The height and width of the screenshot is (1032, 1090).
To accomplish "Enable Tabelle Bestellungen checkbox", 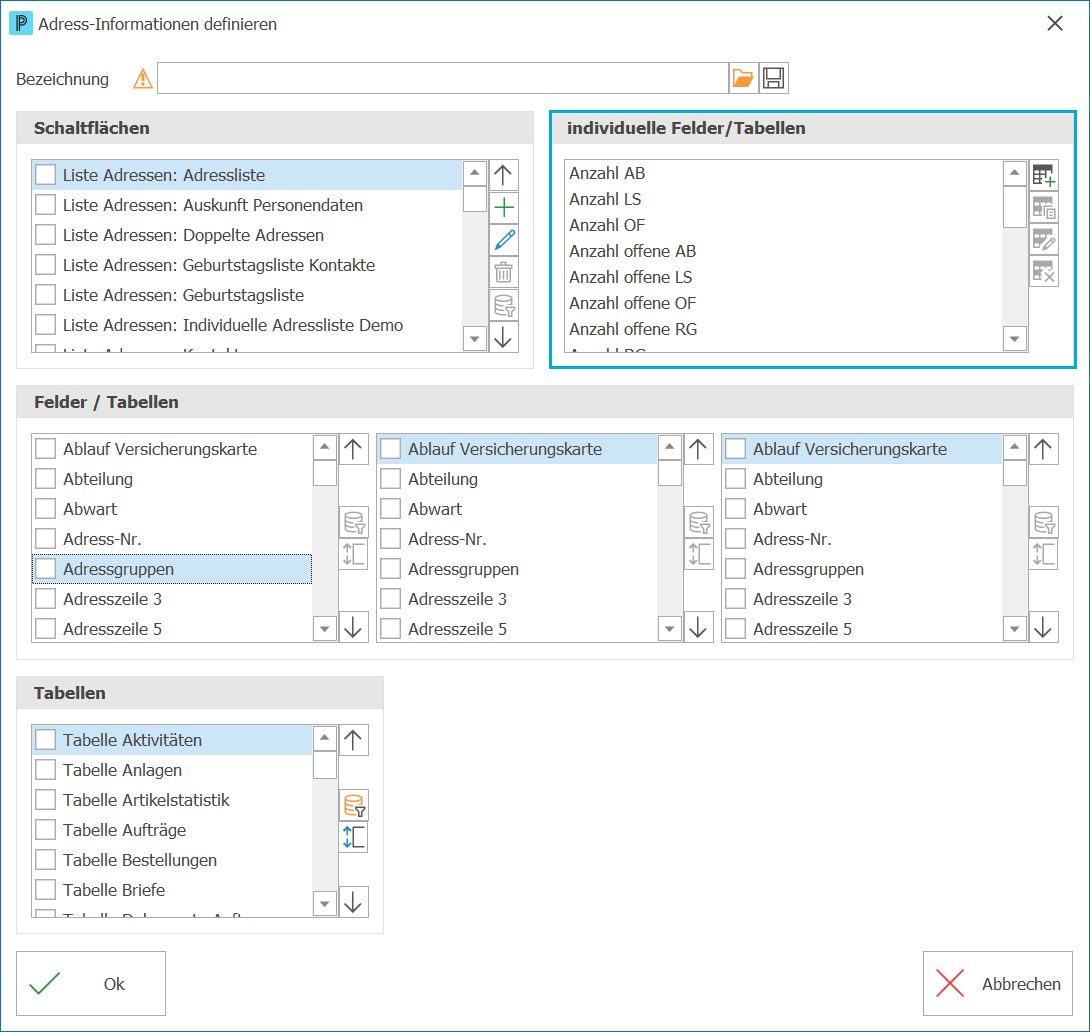I will [46, 860].
